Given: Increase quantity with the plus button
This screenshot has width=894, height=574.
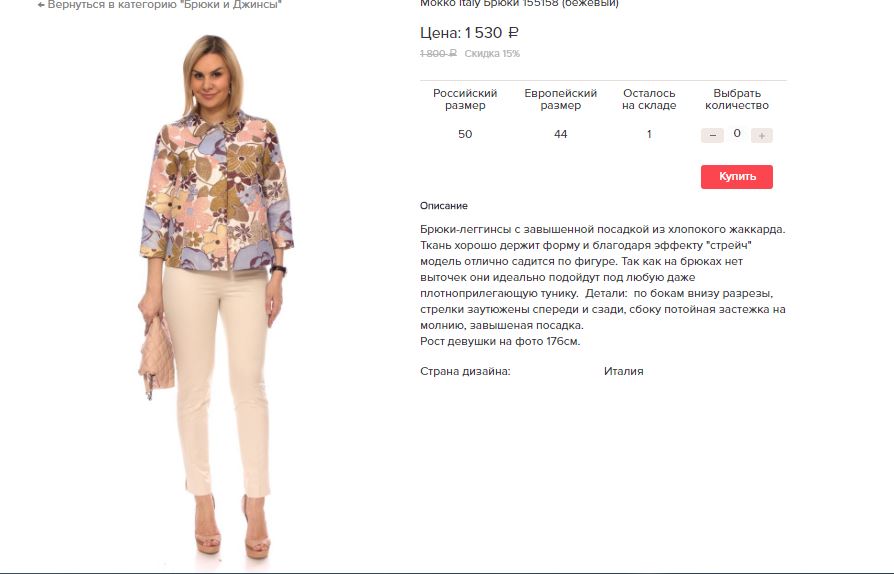Looking at the screenshot, I should click(x=762, y=135).
